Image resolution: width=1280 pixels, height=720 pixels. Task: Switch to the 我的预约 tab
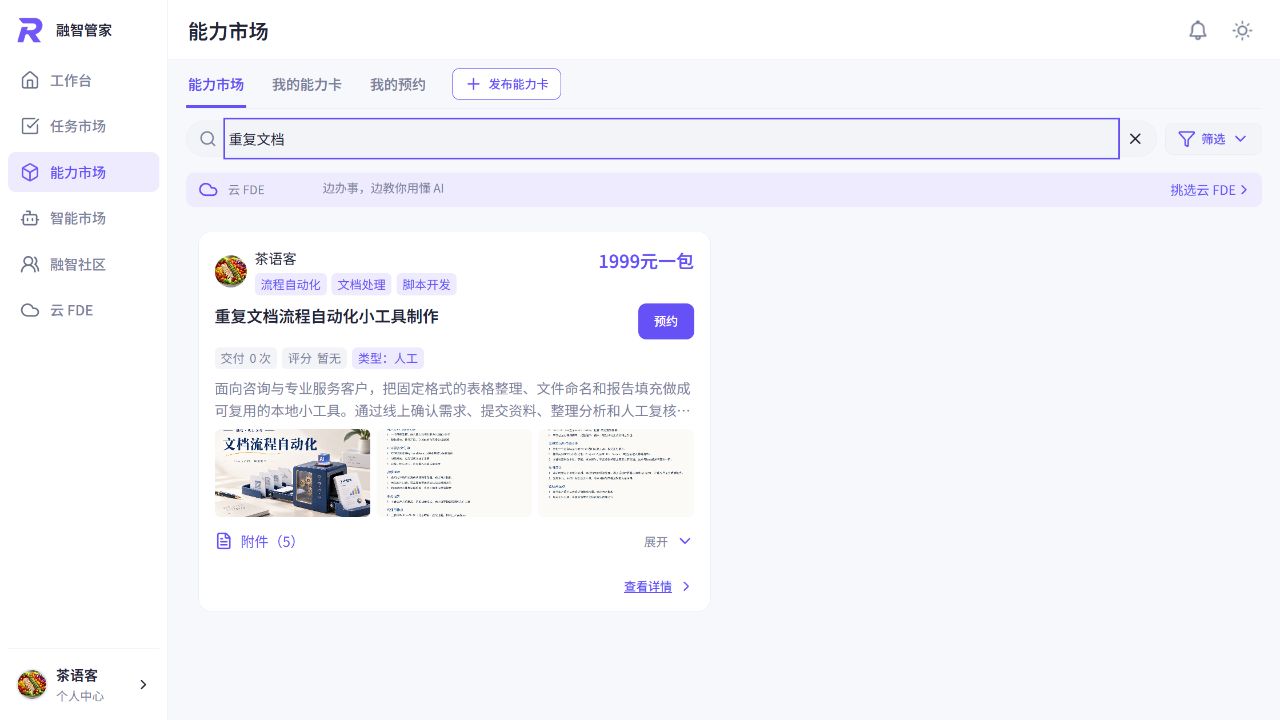(398, 85)
